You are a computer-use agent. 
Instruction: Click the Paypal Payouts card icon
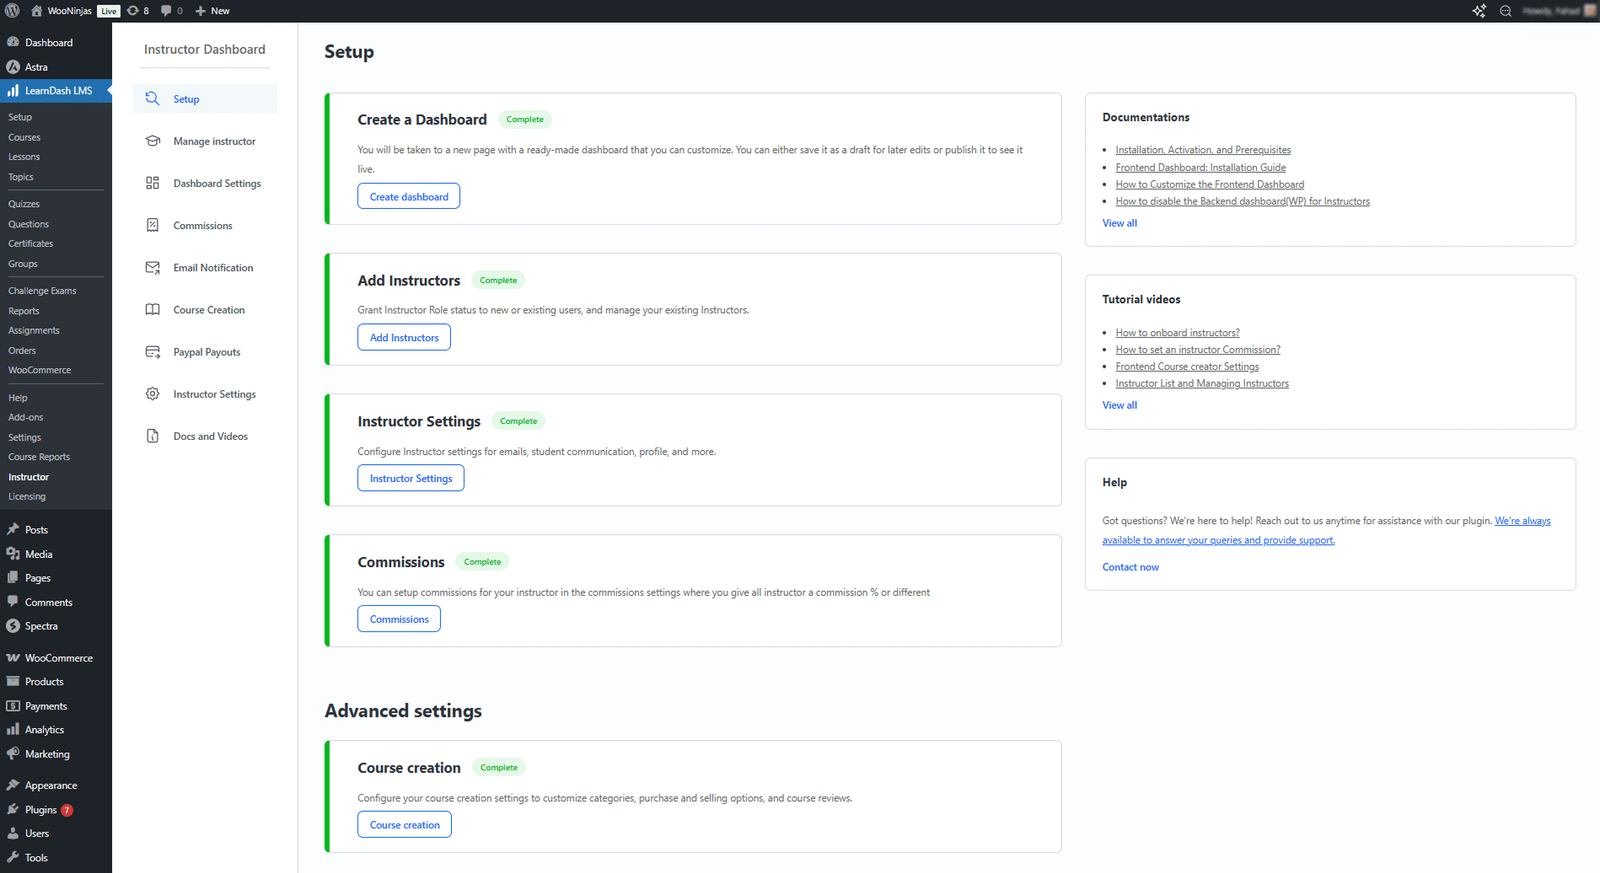coord(152,352)
